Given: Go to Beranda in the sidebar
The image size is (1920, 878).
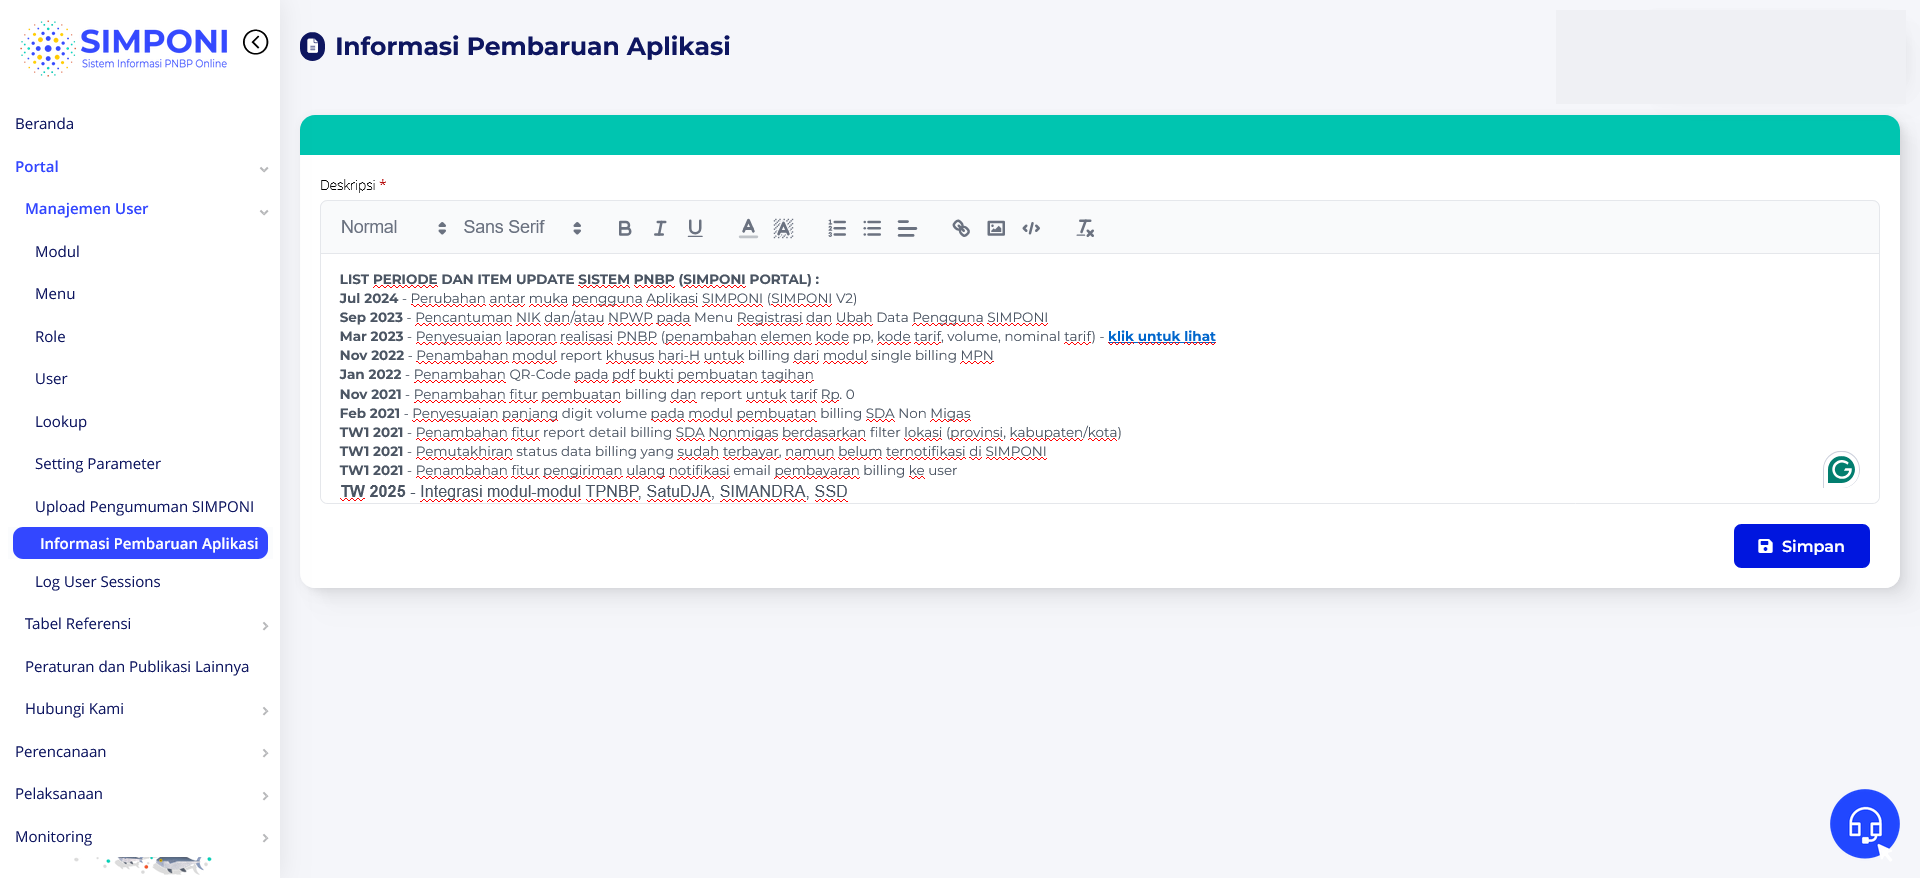Looking at the screenshot, I should (45, 124).
